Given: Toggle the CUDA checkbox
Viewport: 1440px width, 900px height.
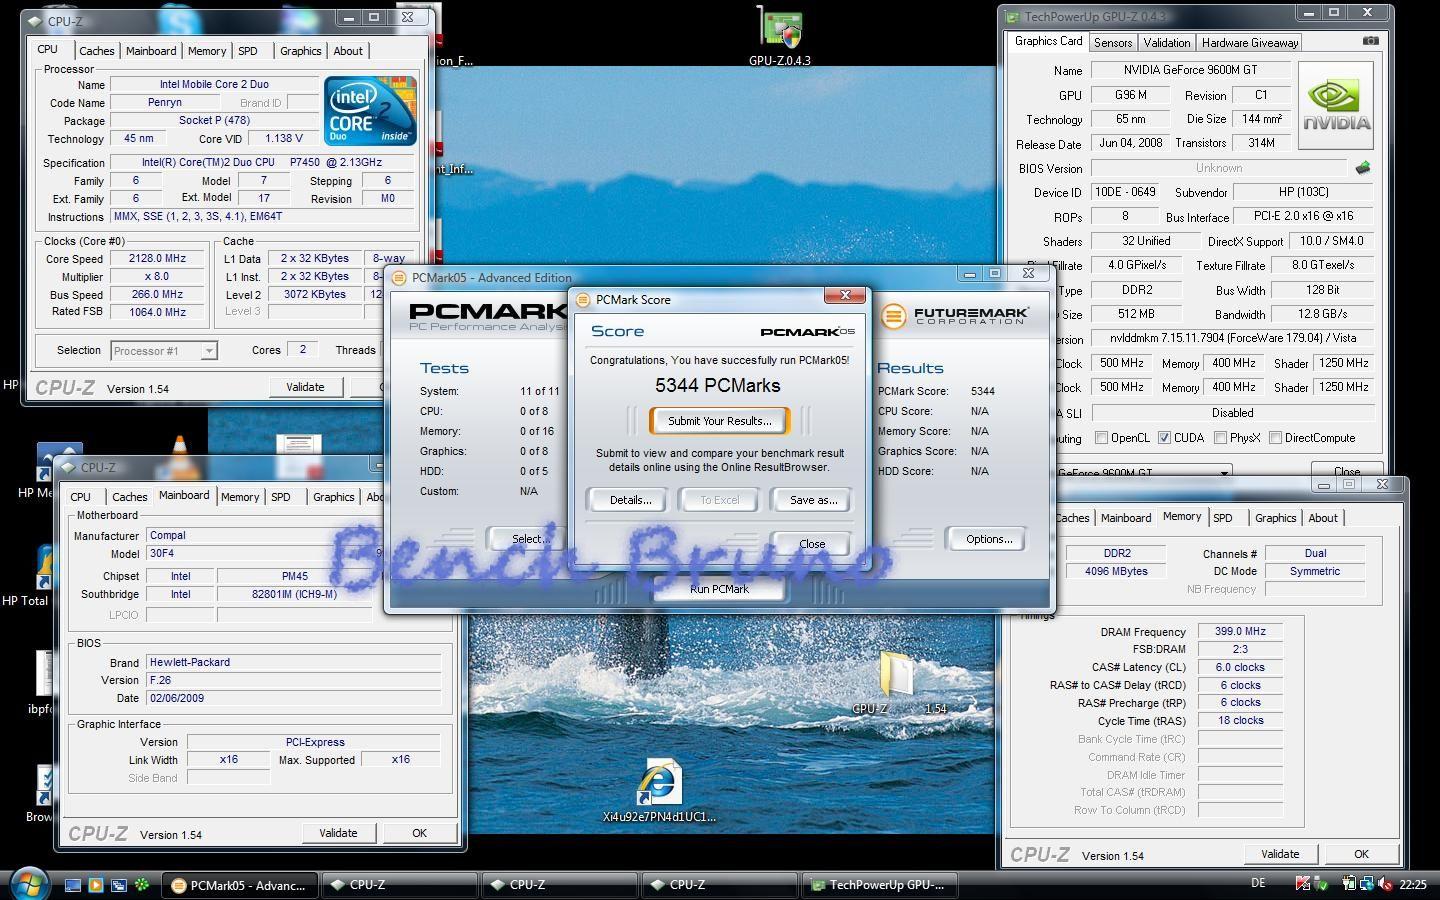Looking at the screenshot, I should pos(1164,438).
